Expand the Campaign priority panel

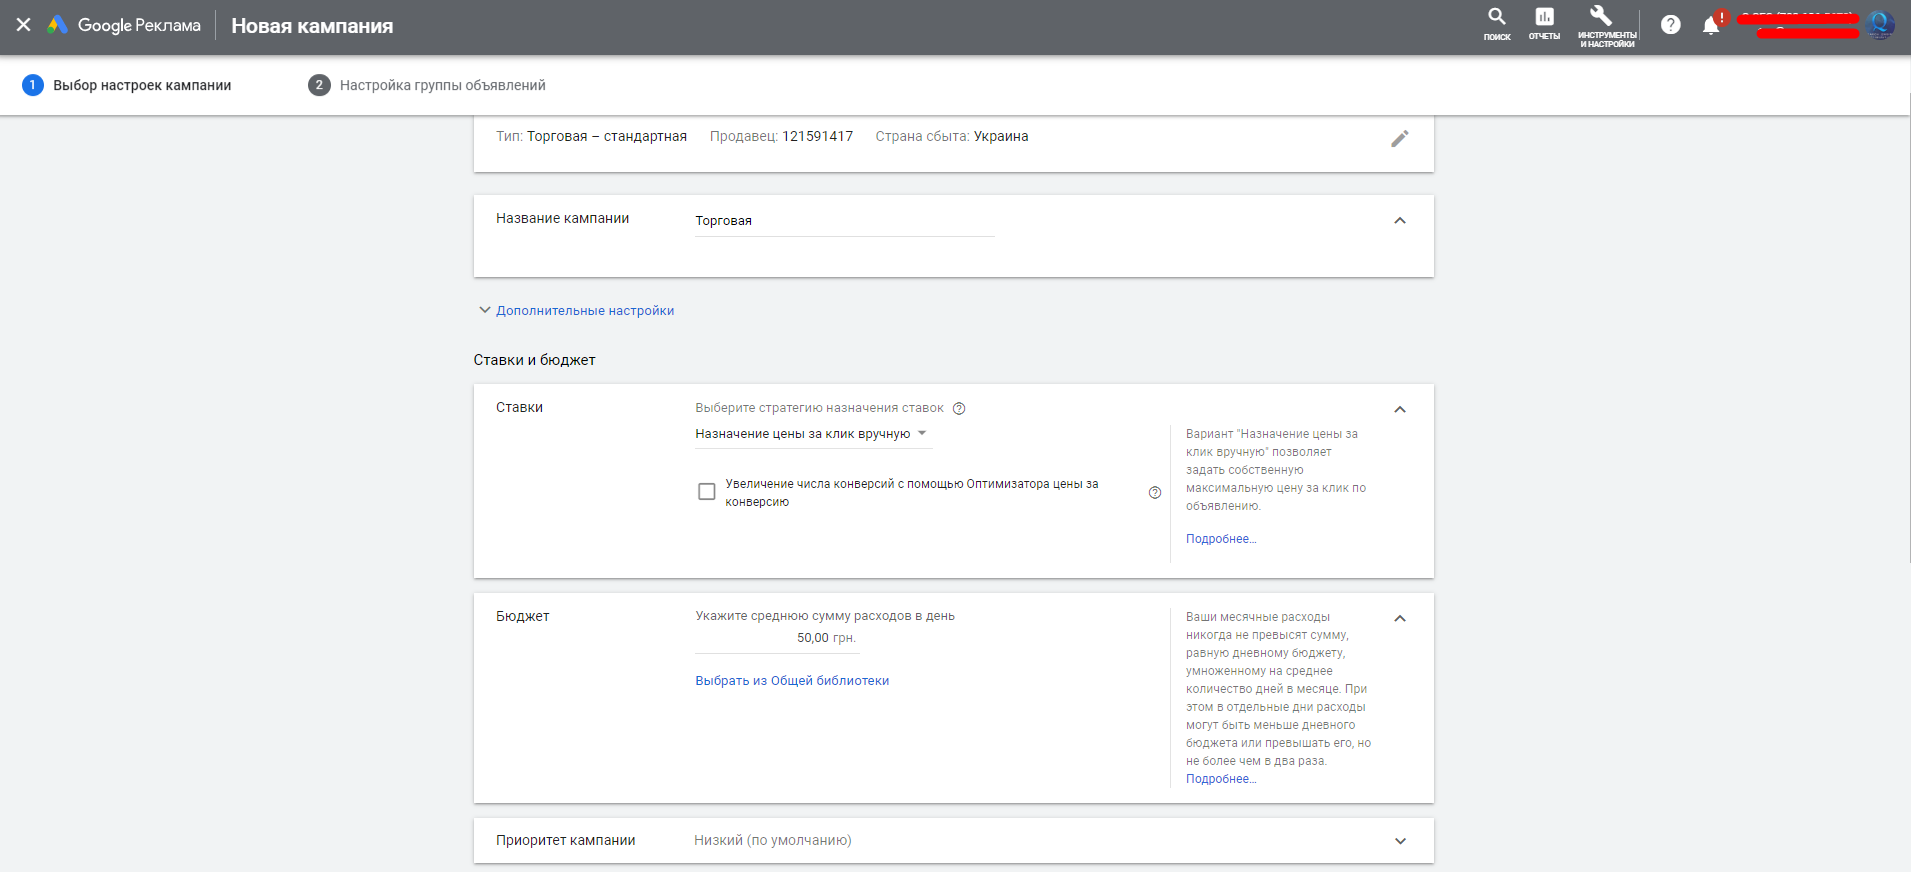[x=1399, y=841]
